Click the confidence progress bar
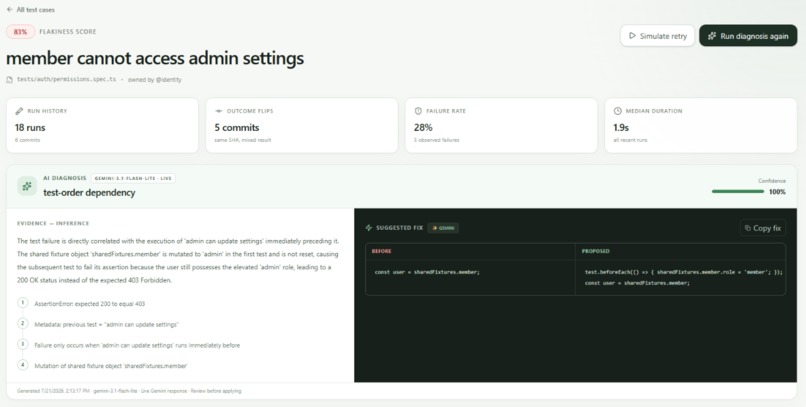Image resolution: width=806 pixels, height=407 pixels. (x=738, y=191)
